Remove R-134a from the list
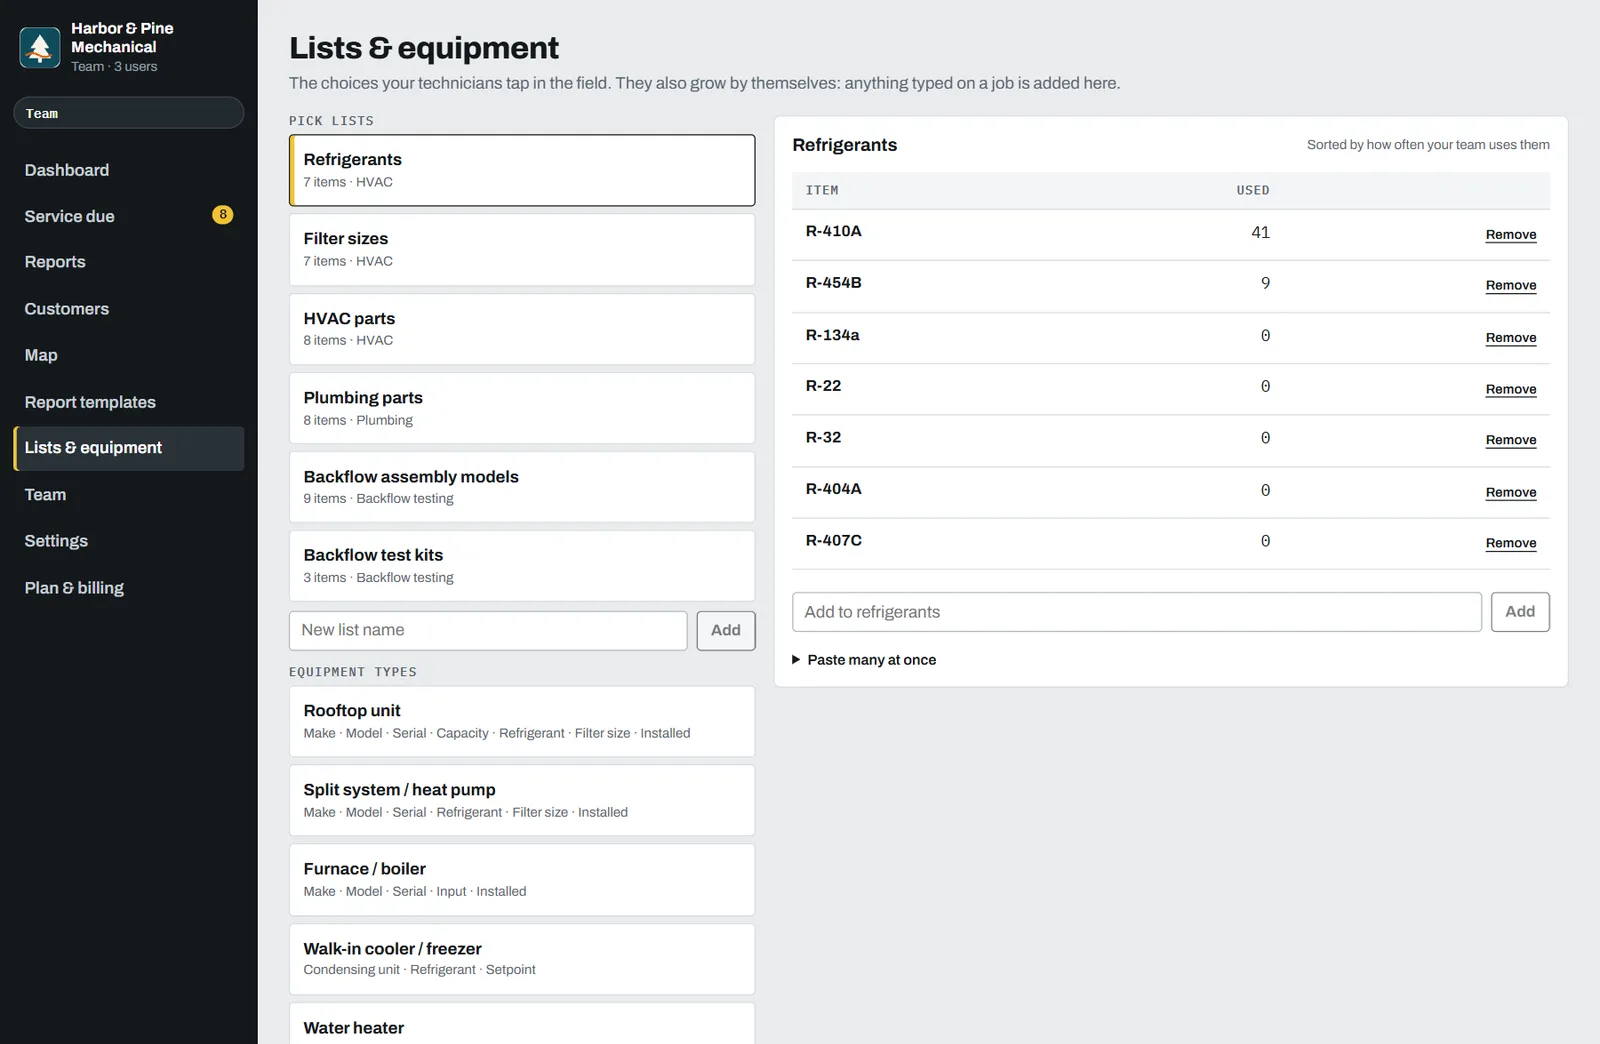1600x1044 pixels. pyautogui.click(x=1511, y=338)
